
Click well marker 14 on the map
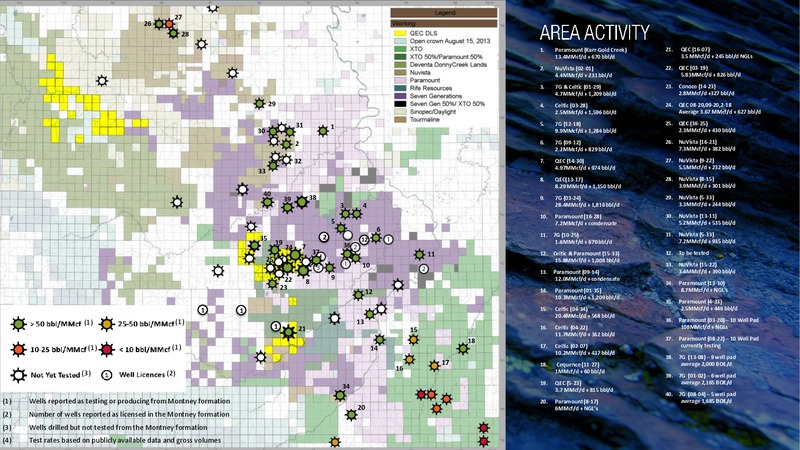click(x=380, y=339)
